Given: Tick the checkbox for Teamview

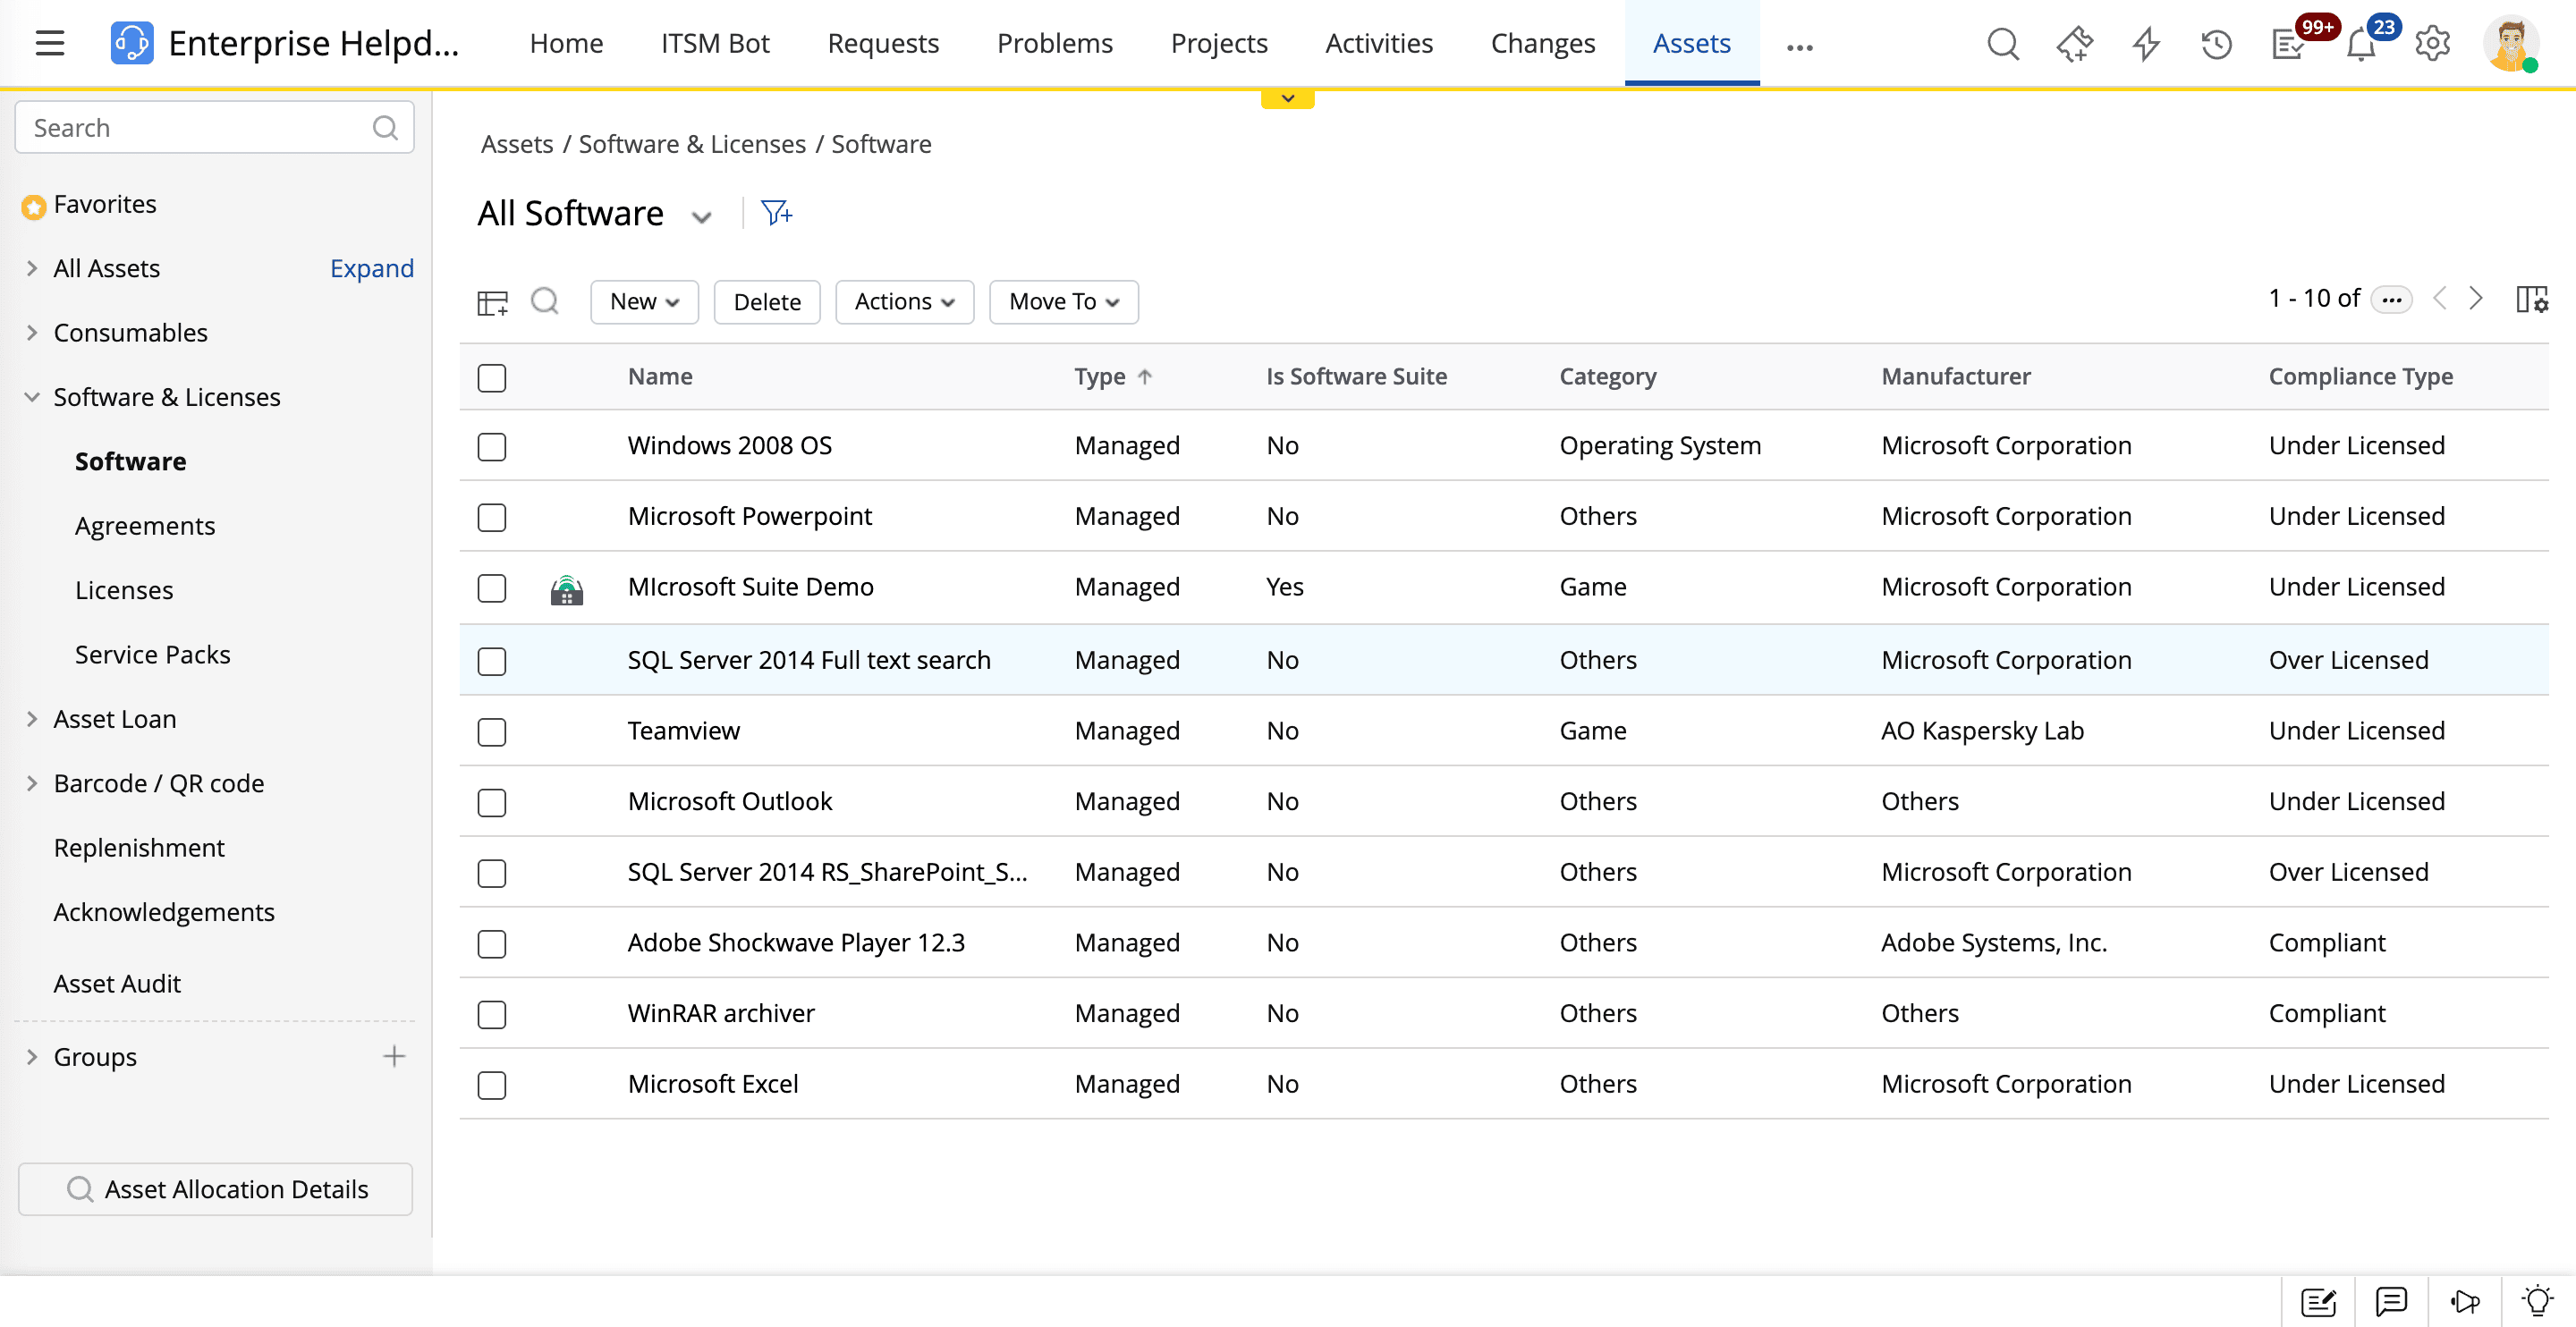Looking at the screenshot, I should coord(492,732).
